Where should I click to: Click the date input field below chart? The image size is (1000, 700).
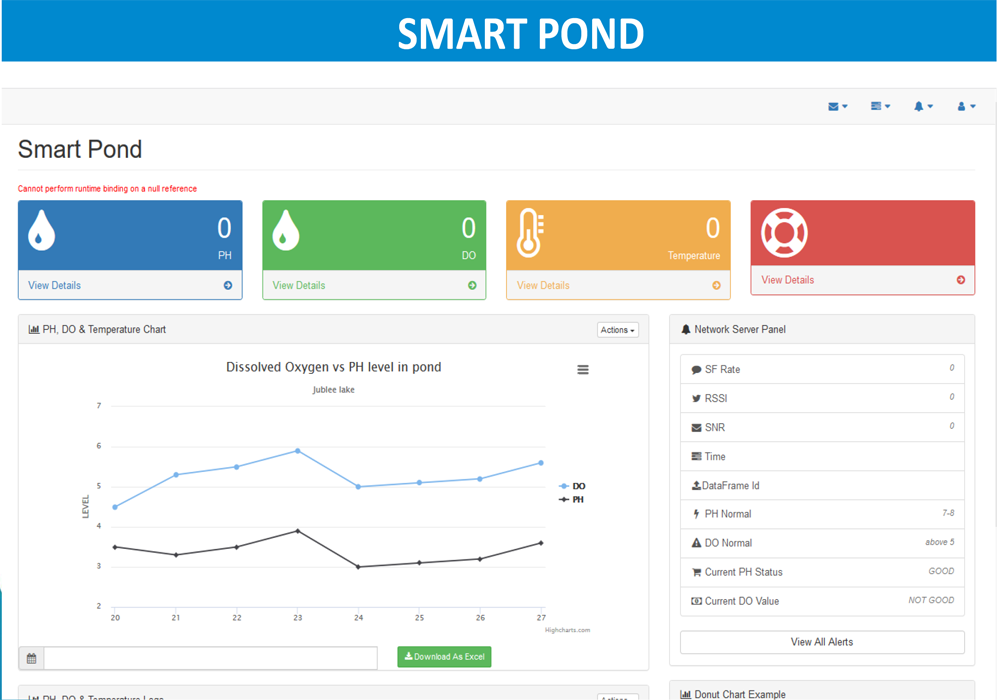coord(211,658)
